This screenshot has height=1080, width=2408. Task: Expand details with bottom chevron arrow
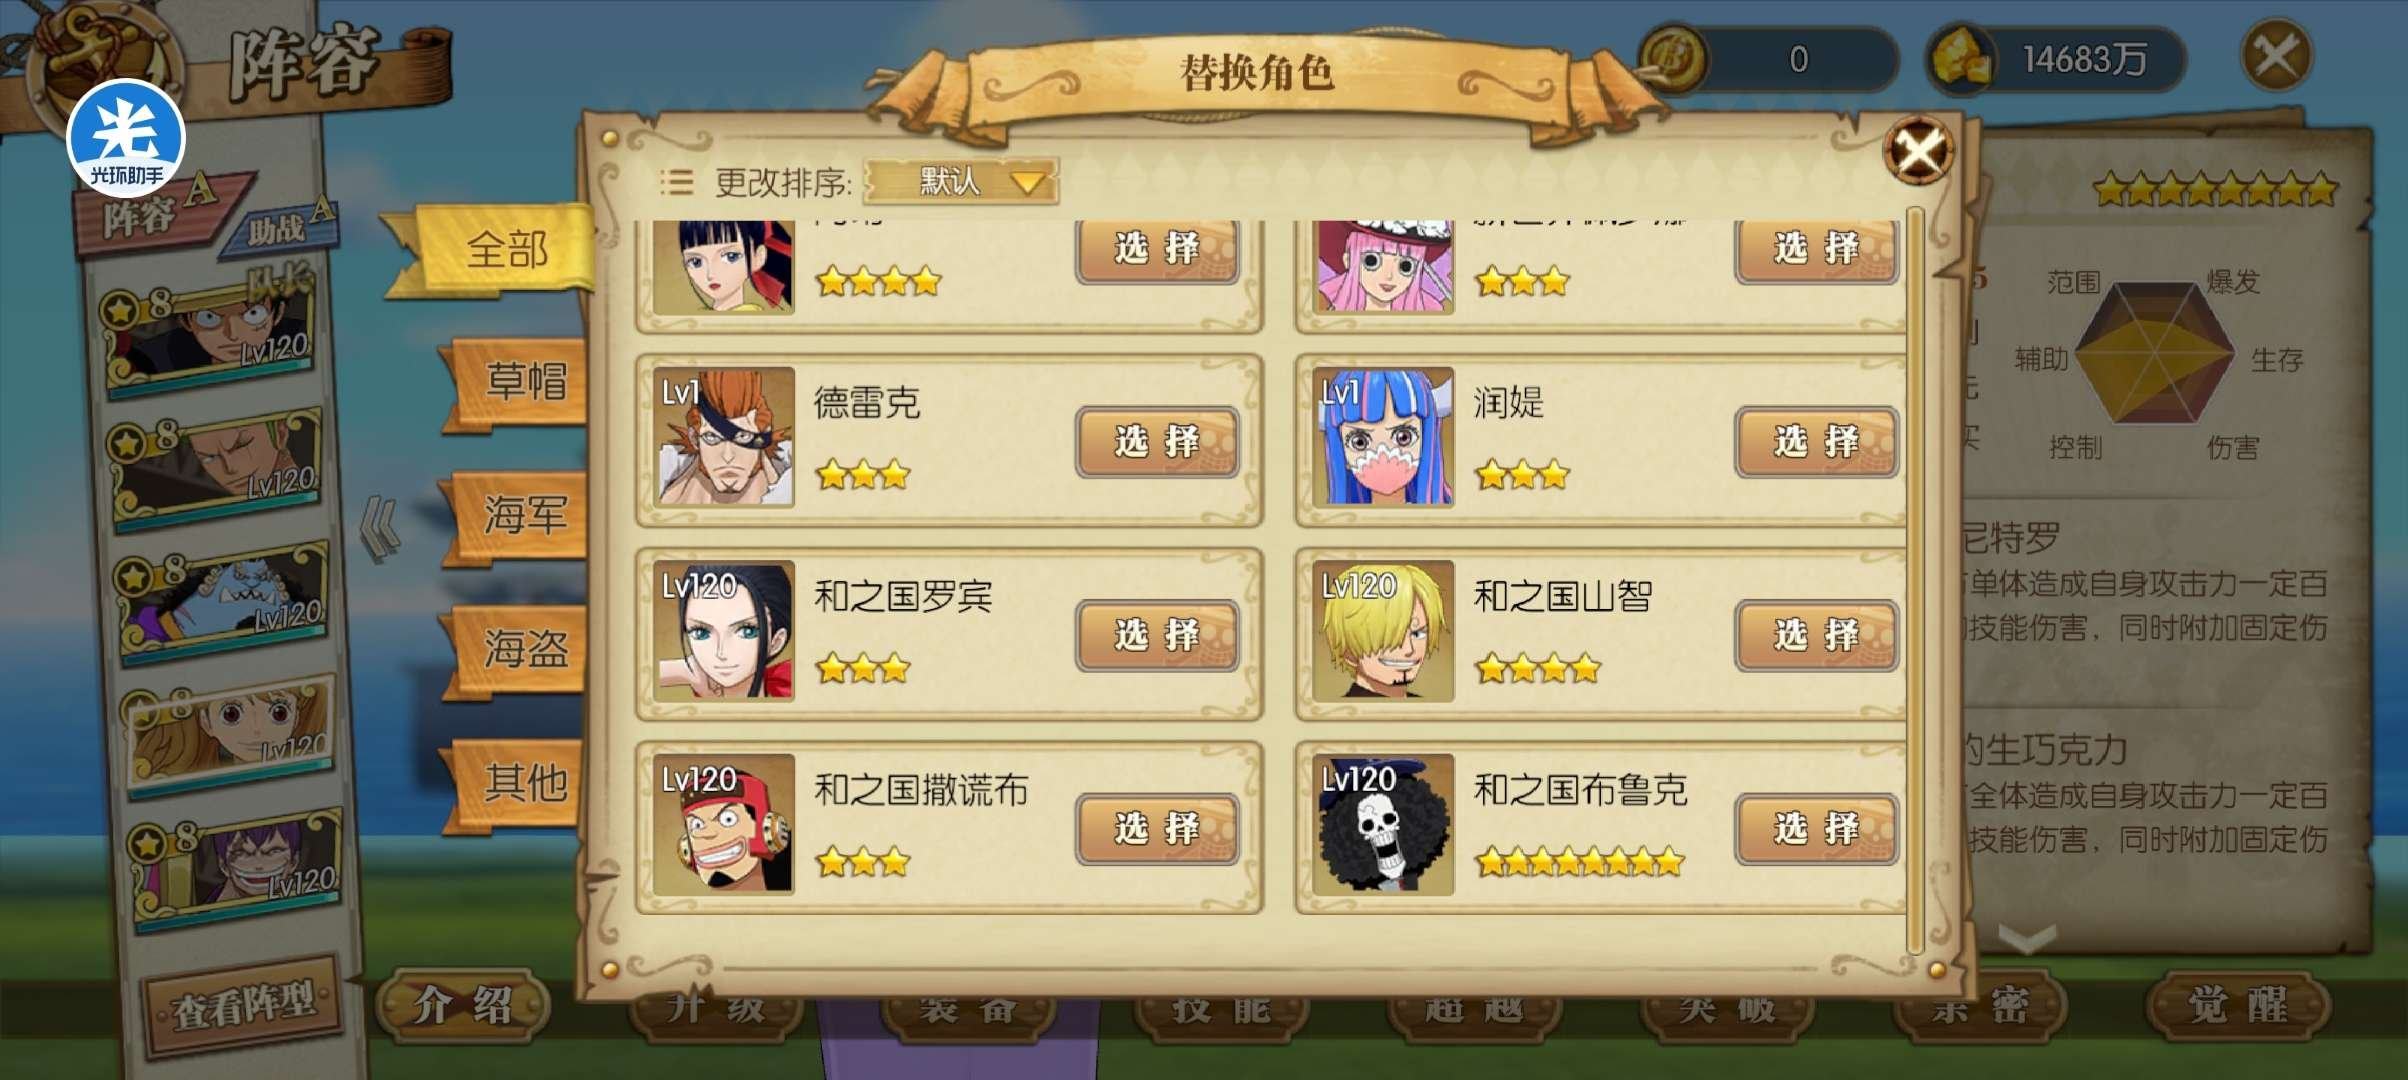tap(2027, 938)
